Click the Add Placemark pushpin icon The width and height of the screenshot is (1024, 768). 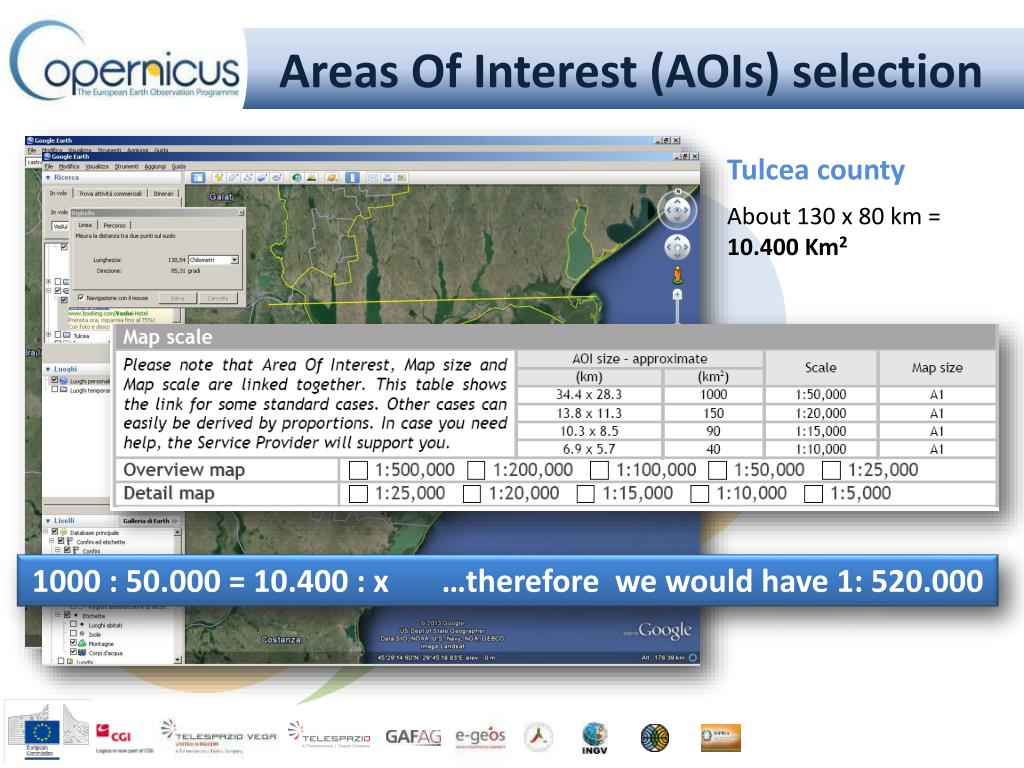pos(219,178)
